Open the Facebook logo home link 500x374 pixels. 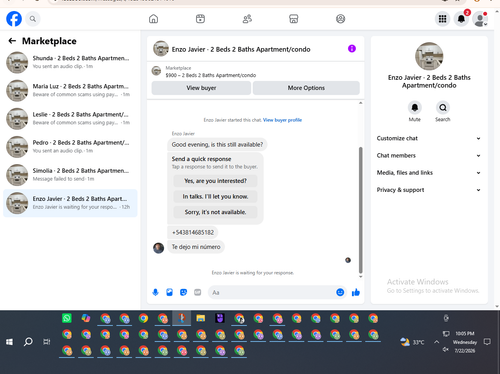(14, 19)
